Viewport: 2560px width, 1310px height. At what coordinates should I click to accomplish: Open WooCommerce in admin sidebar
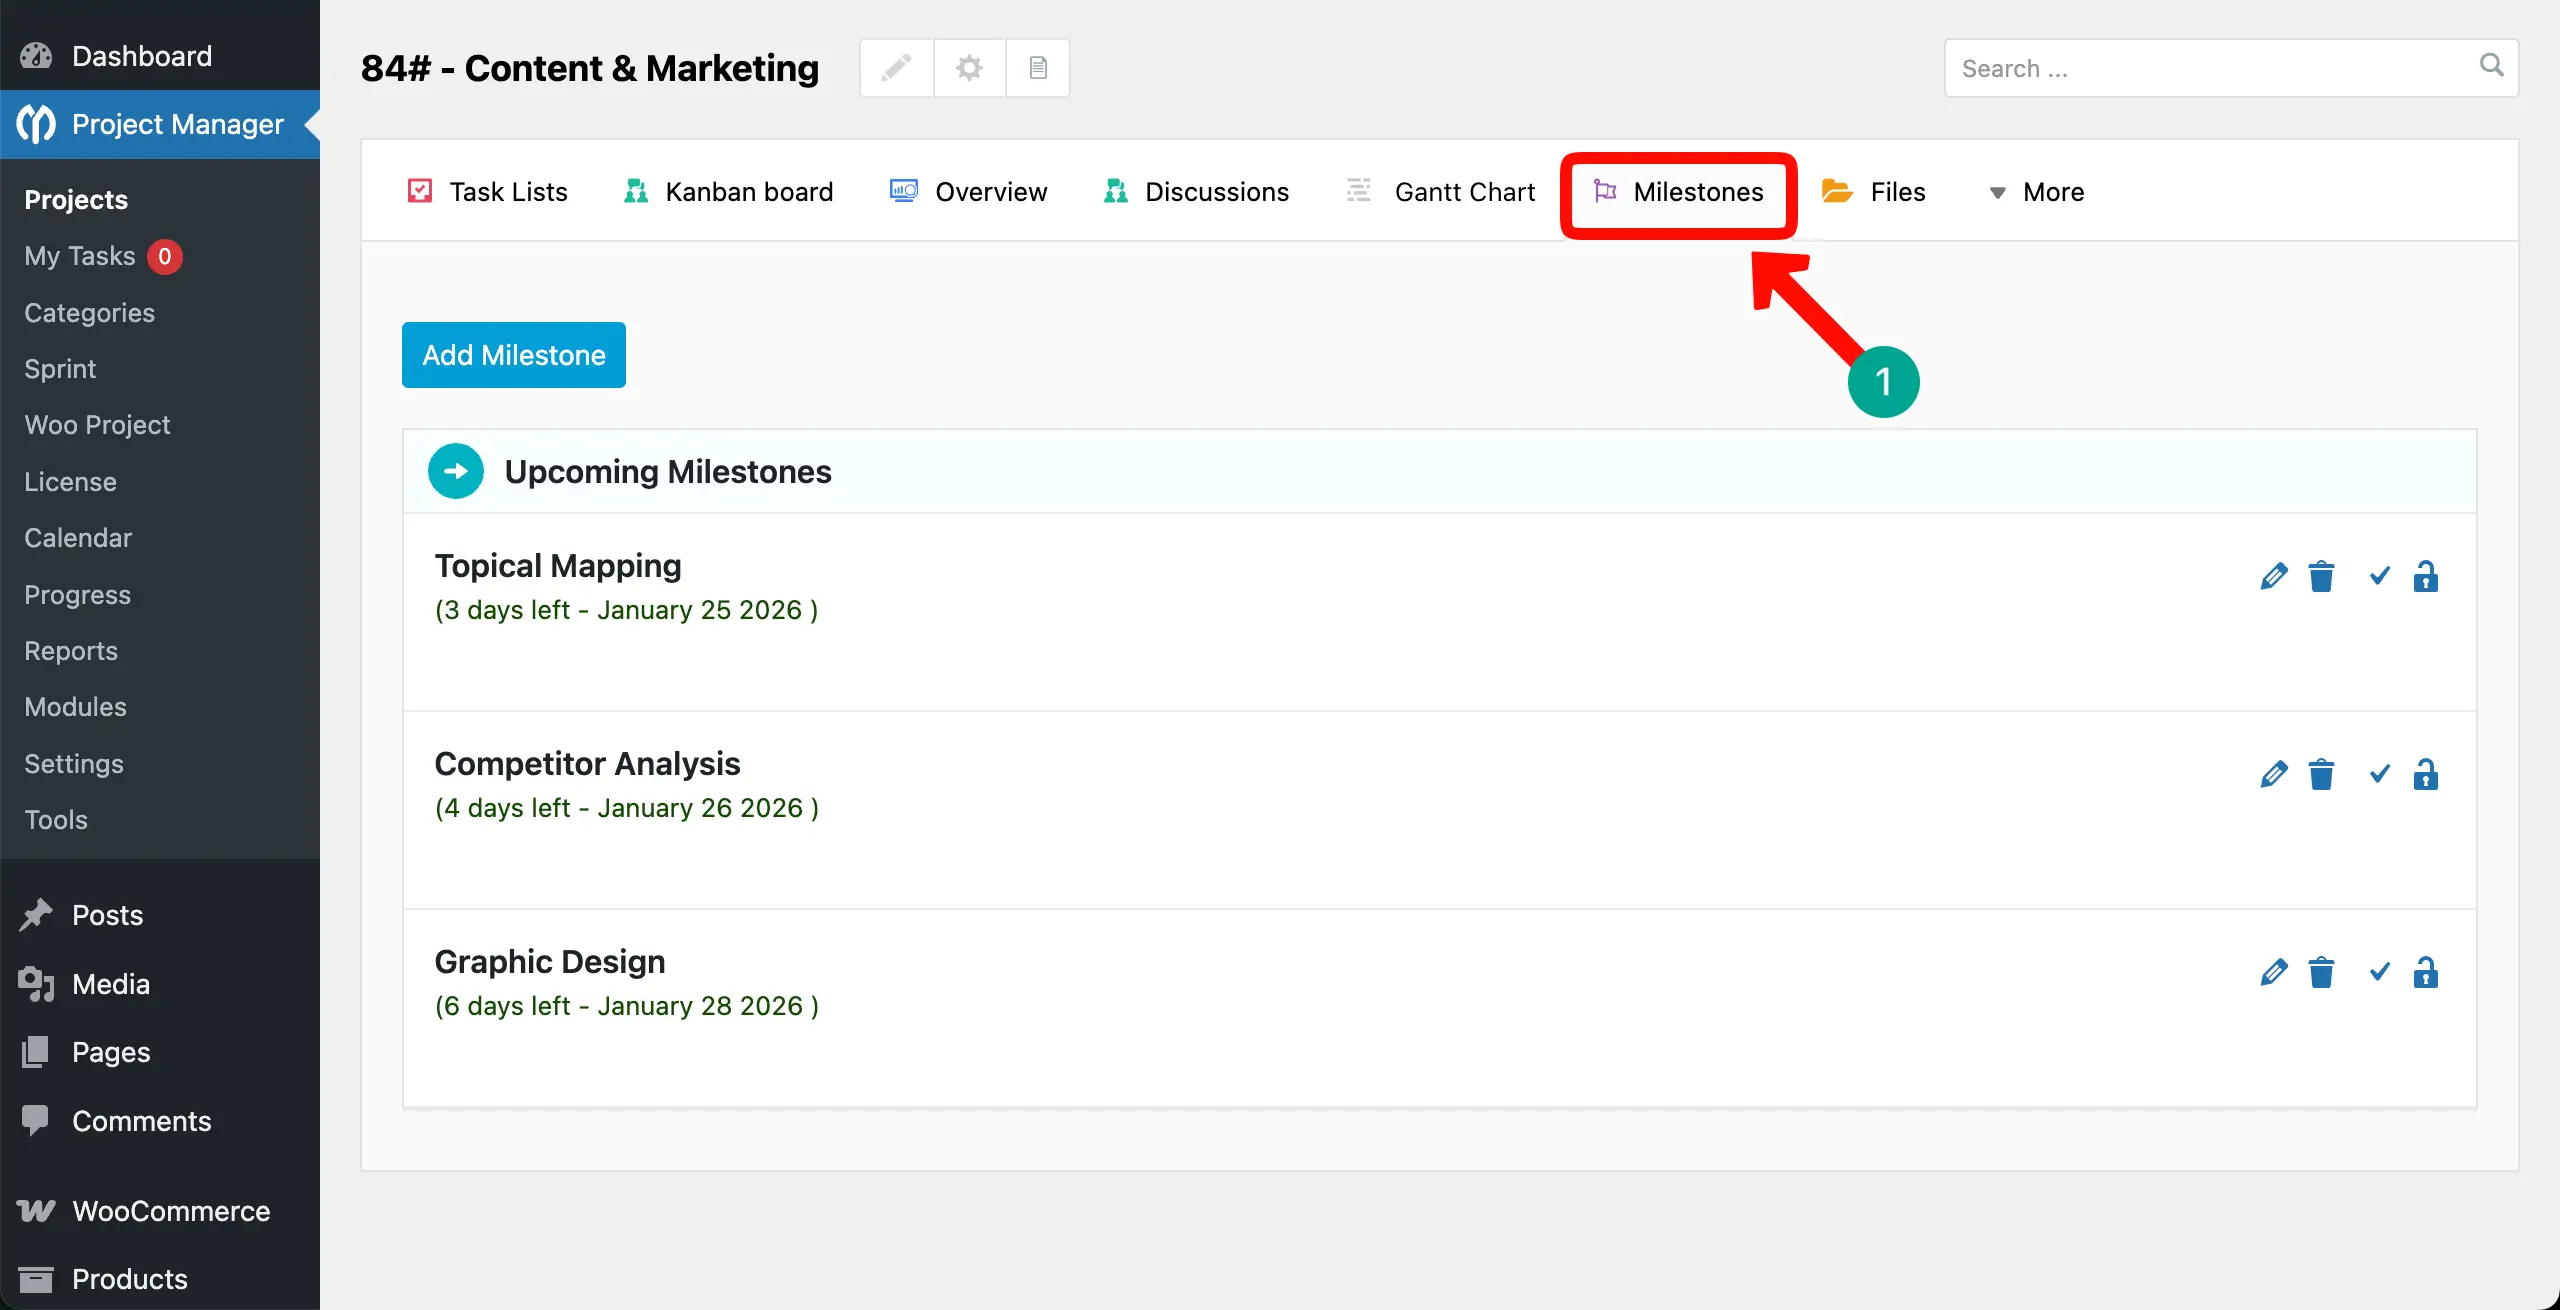(x=170, y=1211)
